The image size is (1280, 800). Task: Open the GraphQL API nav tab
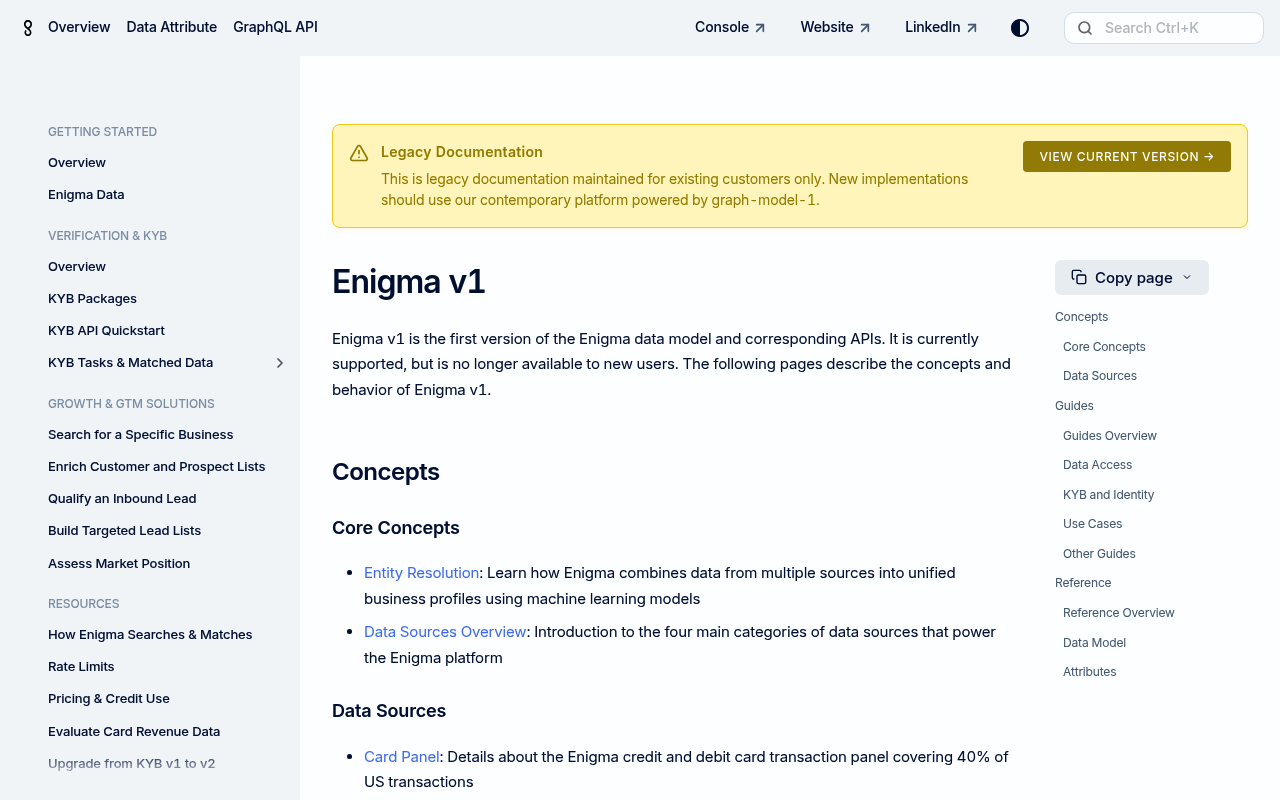click(275, 27)
